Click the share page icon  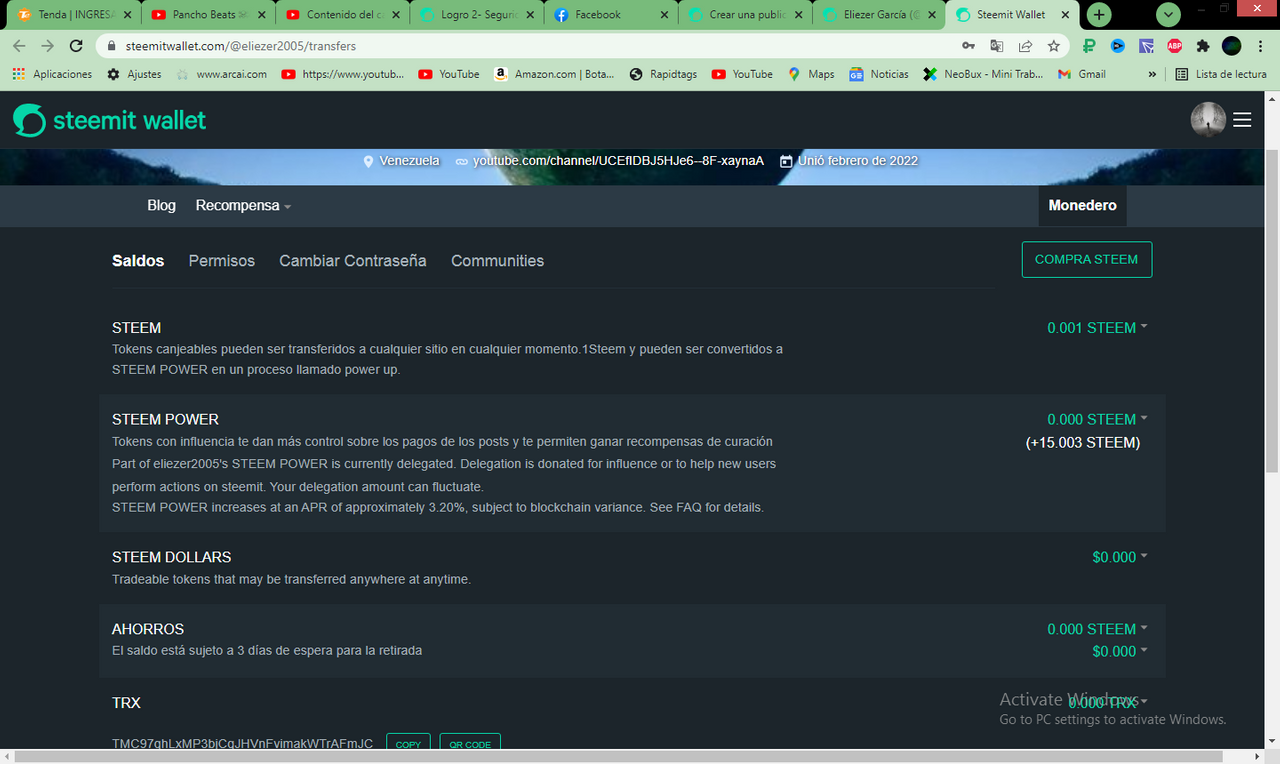1025,46
